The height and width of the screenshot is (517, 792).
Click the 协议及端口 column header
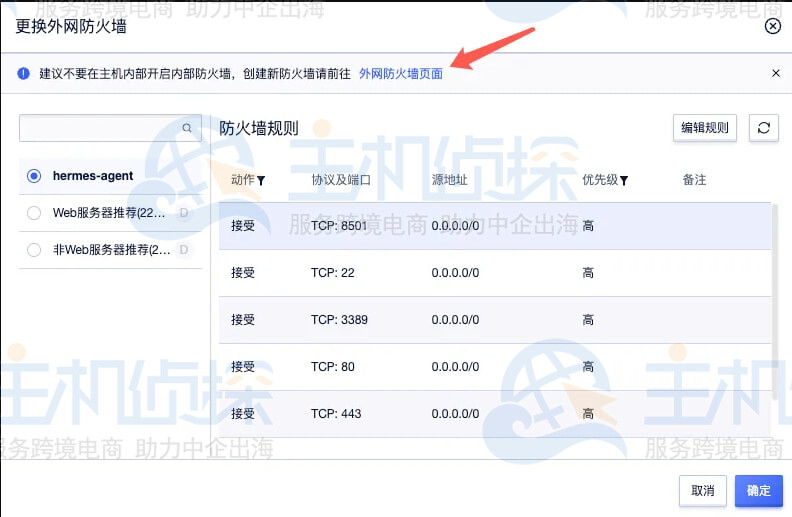coord(341,180)
